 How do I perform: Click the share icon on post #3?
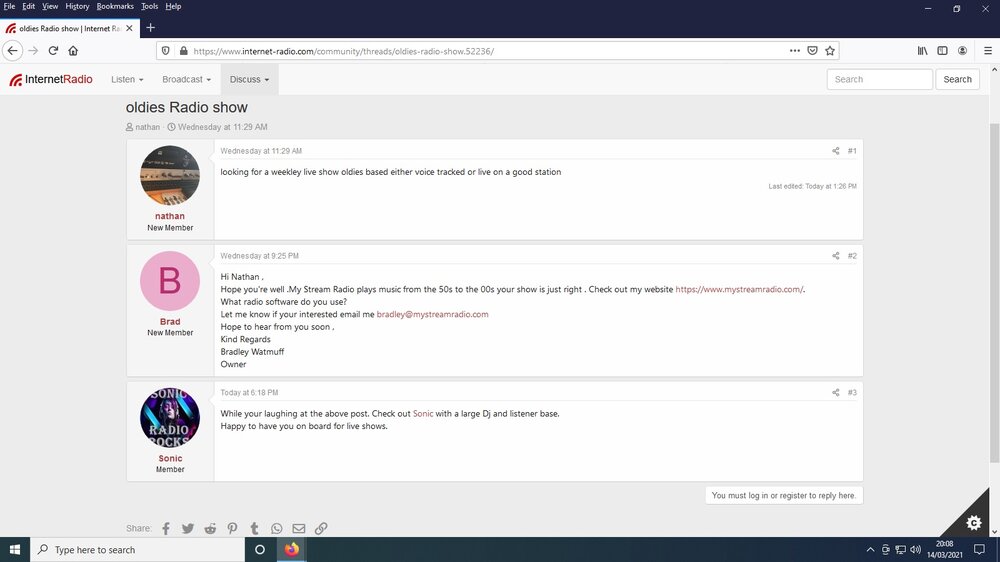(835, 392)
